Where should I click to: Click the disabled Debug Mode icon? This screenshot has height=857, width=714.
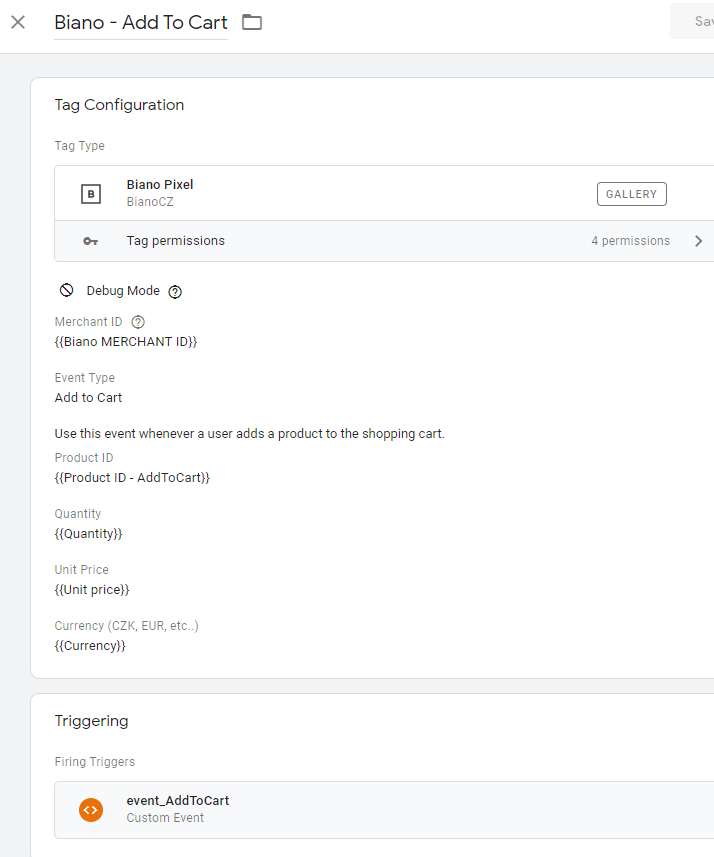point(67,290)
